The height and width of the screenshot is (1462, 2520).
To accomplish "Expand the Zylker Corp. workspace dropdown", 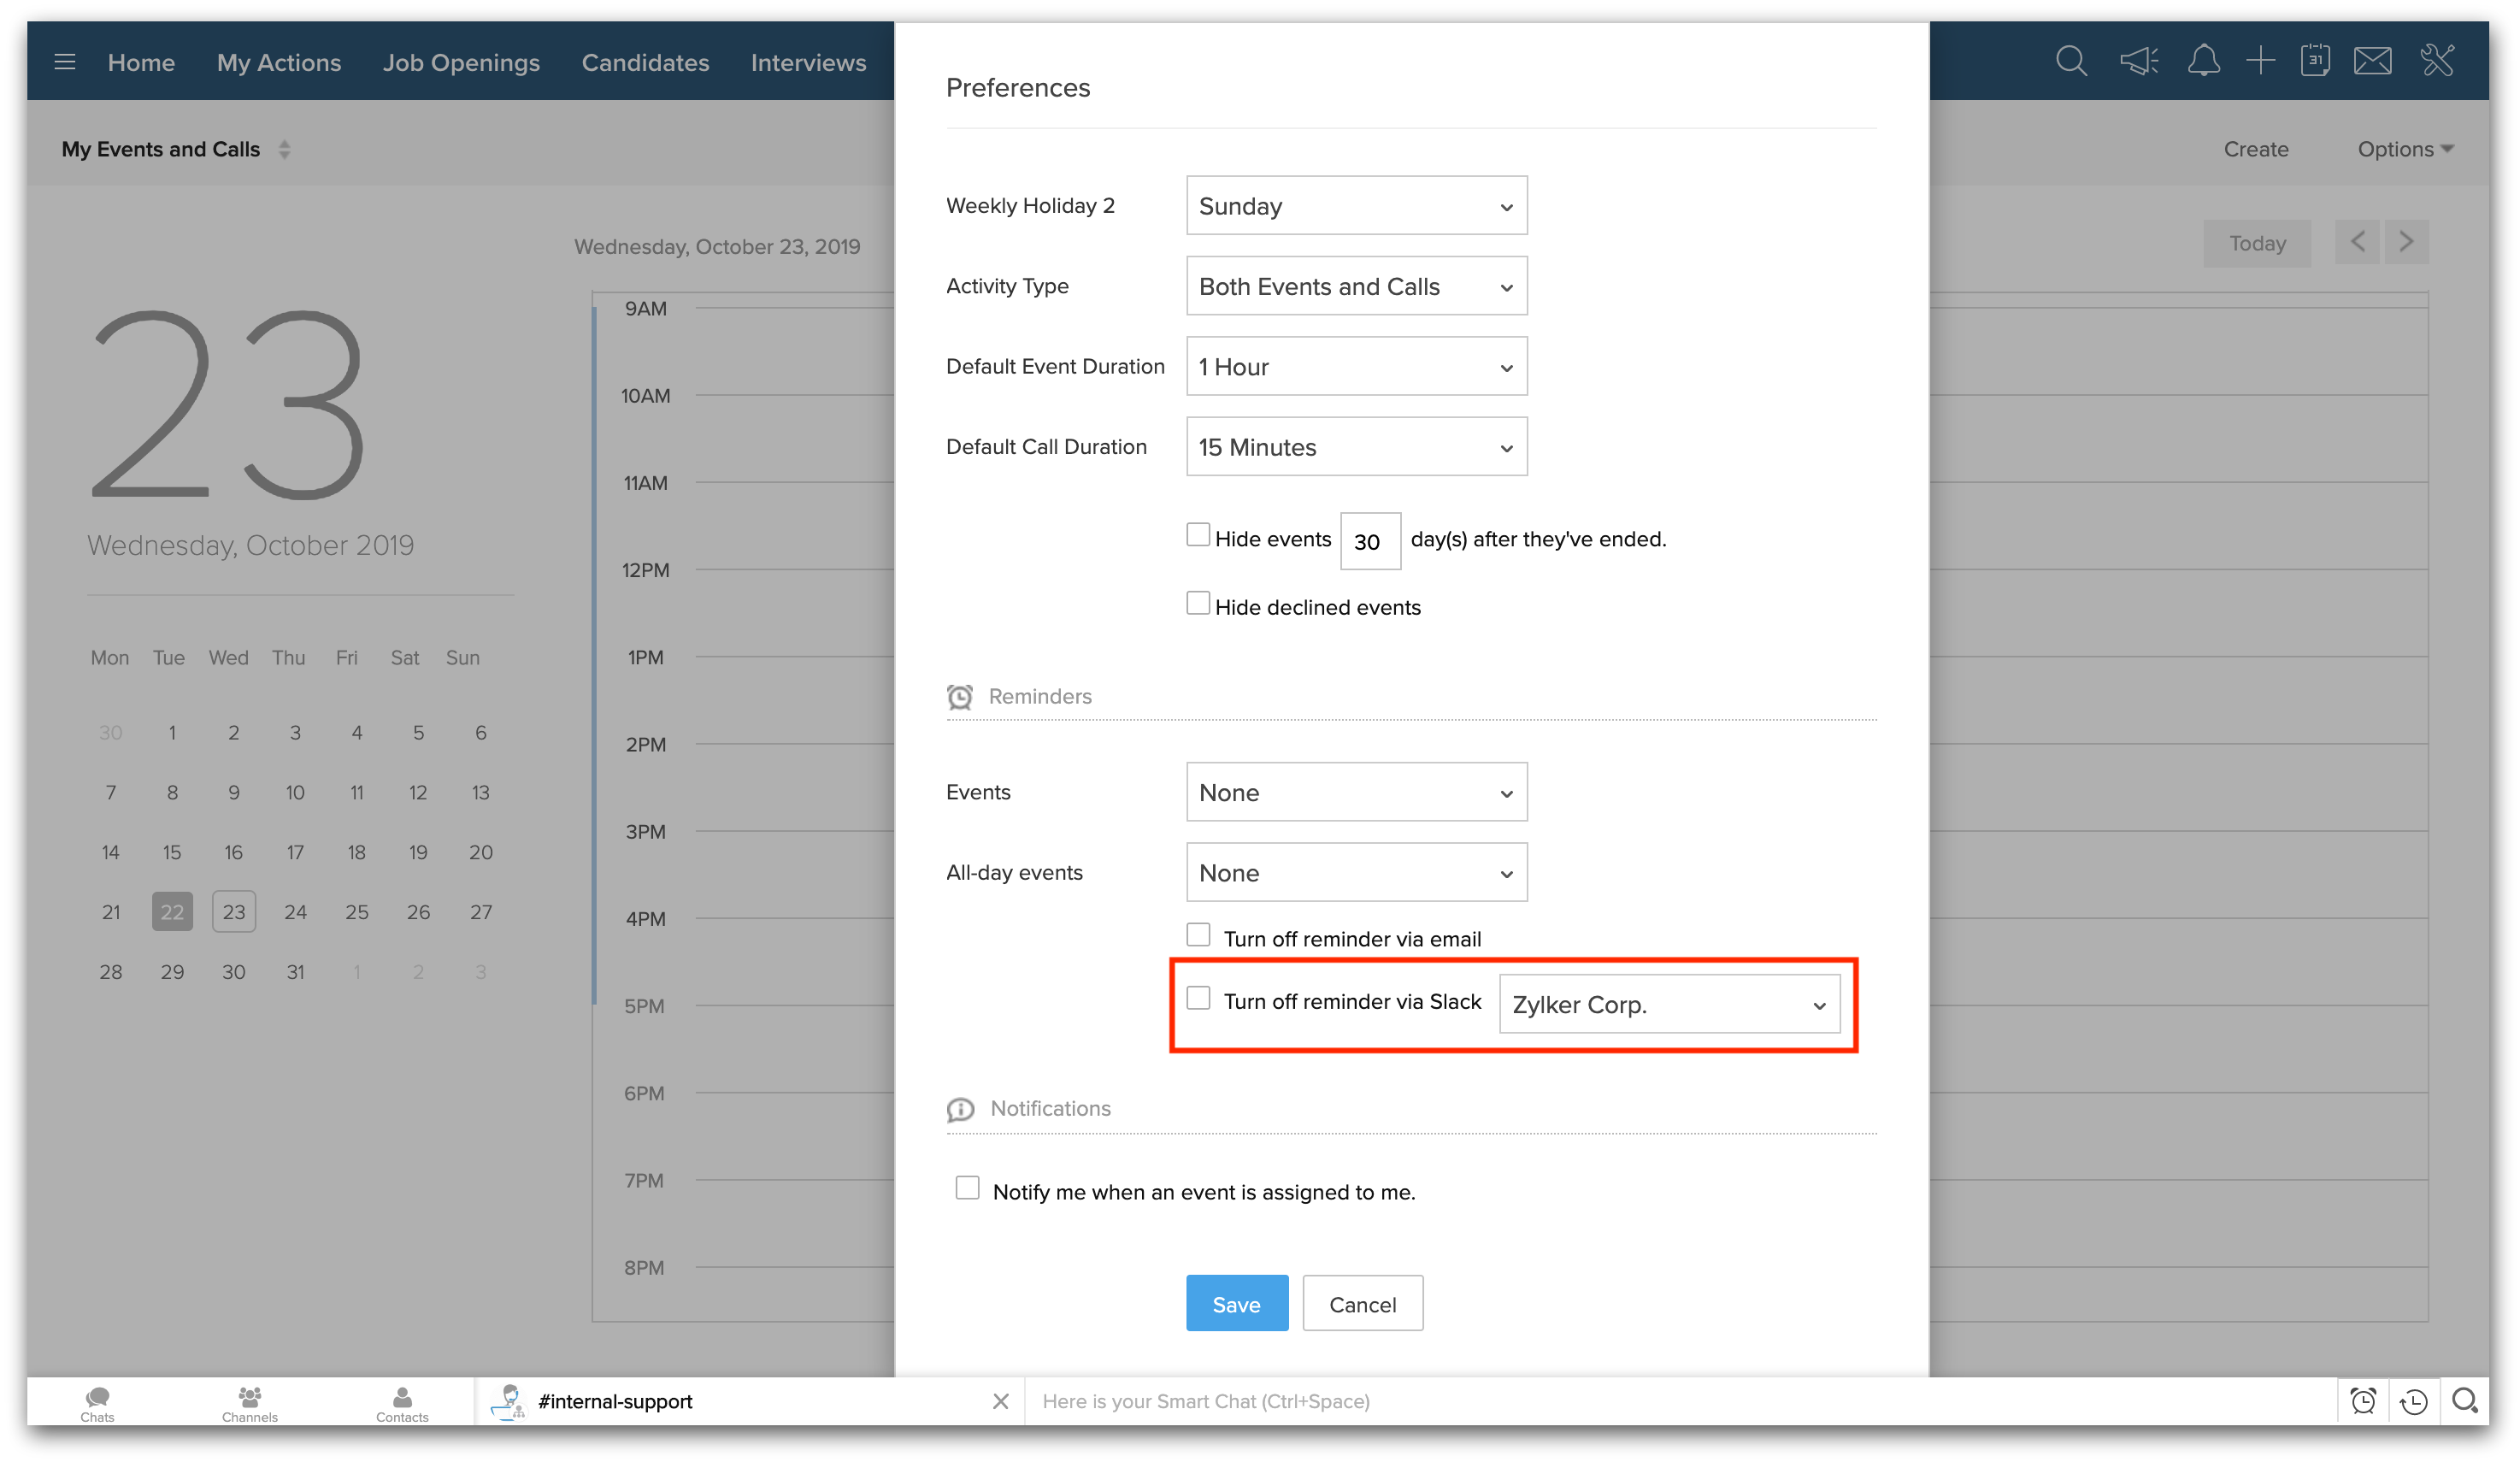I will pos(1668,1004).
